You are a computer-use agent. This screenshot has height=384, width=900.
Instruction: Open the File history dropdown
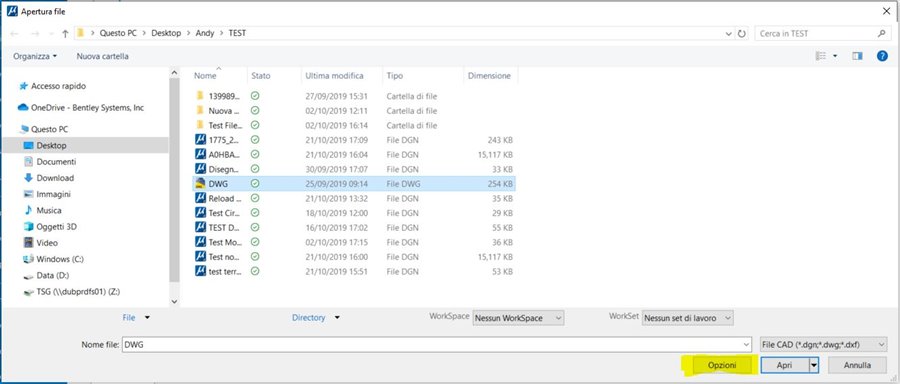[137, 317]
